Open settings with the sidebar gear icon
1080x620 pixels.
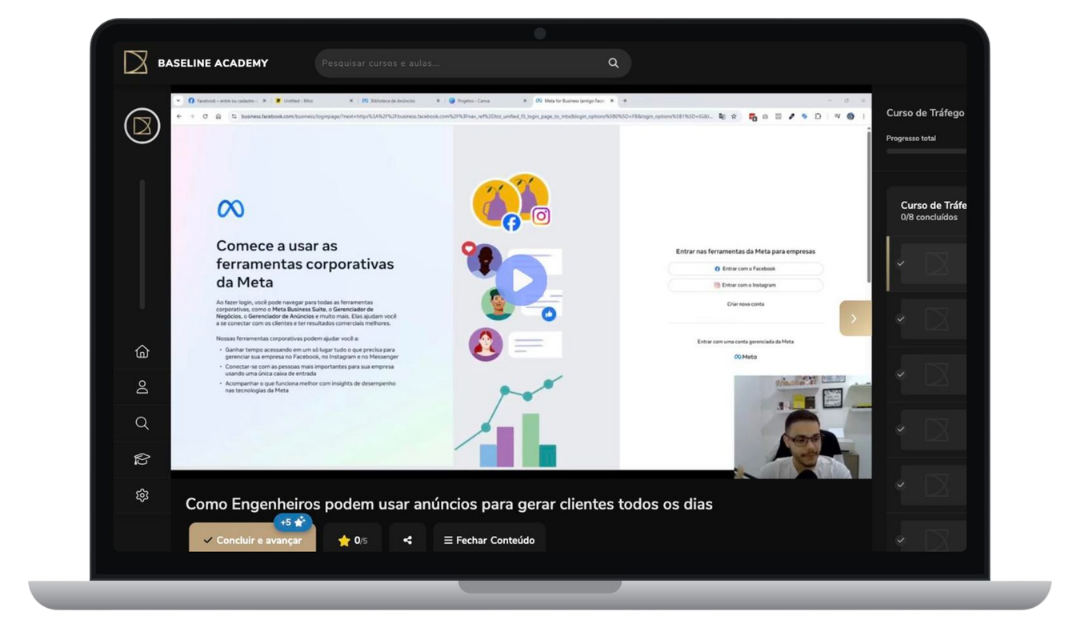pos(142,495)
